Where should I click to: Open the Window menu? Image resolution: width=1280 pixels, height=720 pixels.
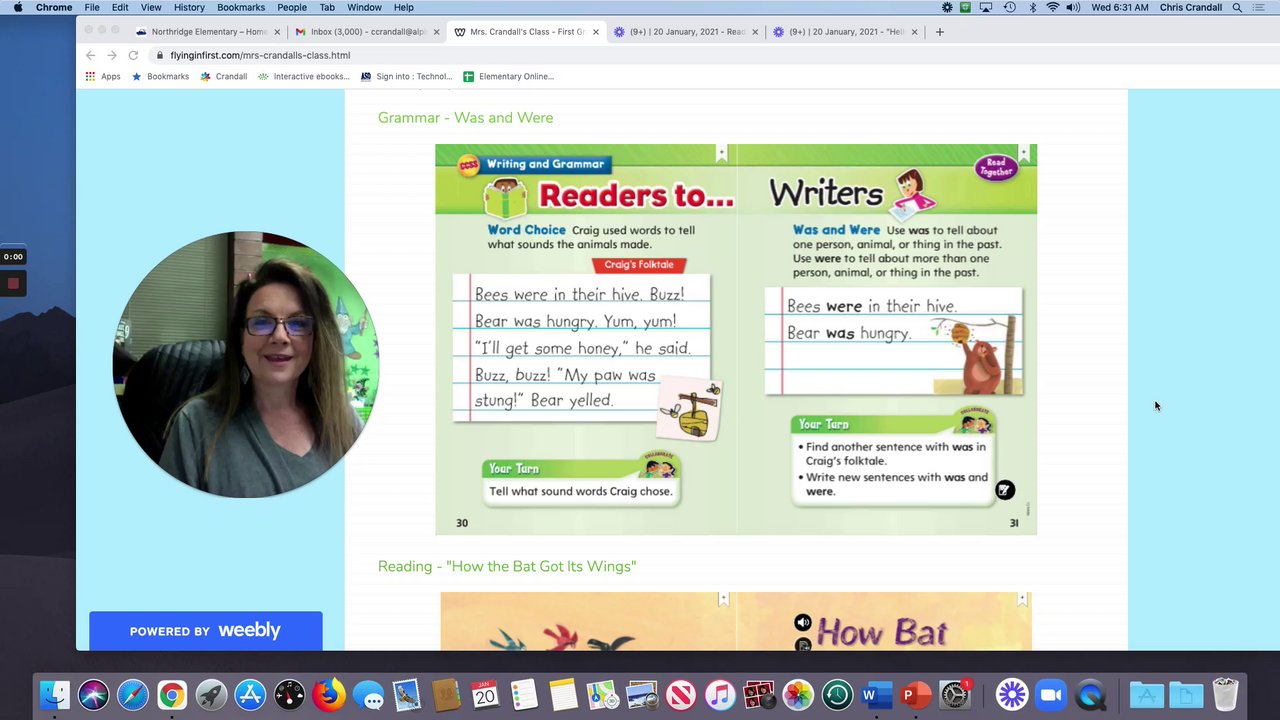364,7
